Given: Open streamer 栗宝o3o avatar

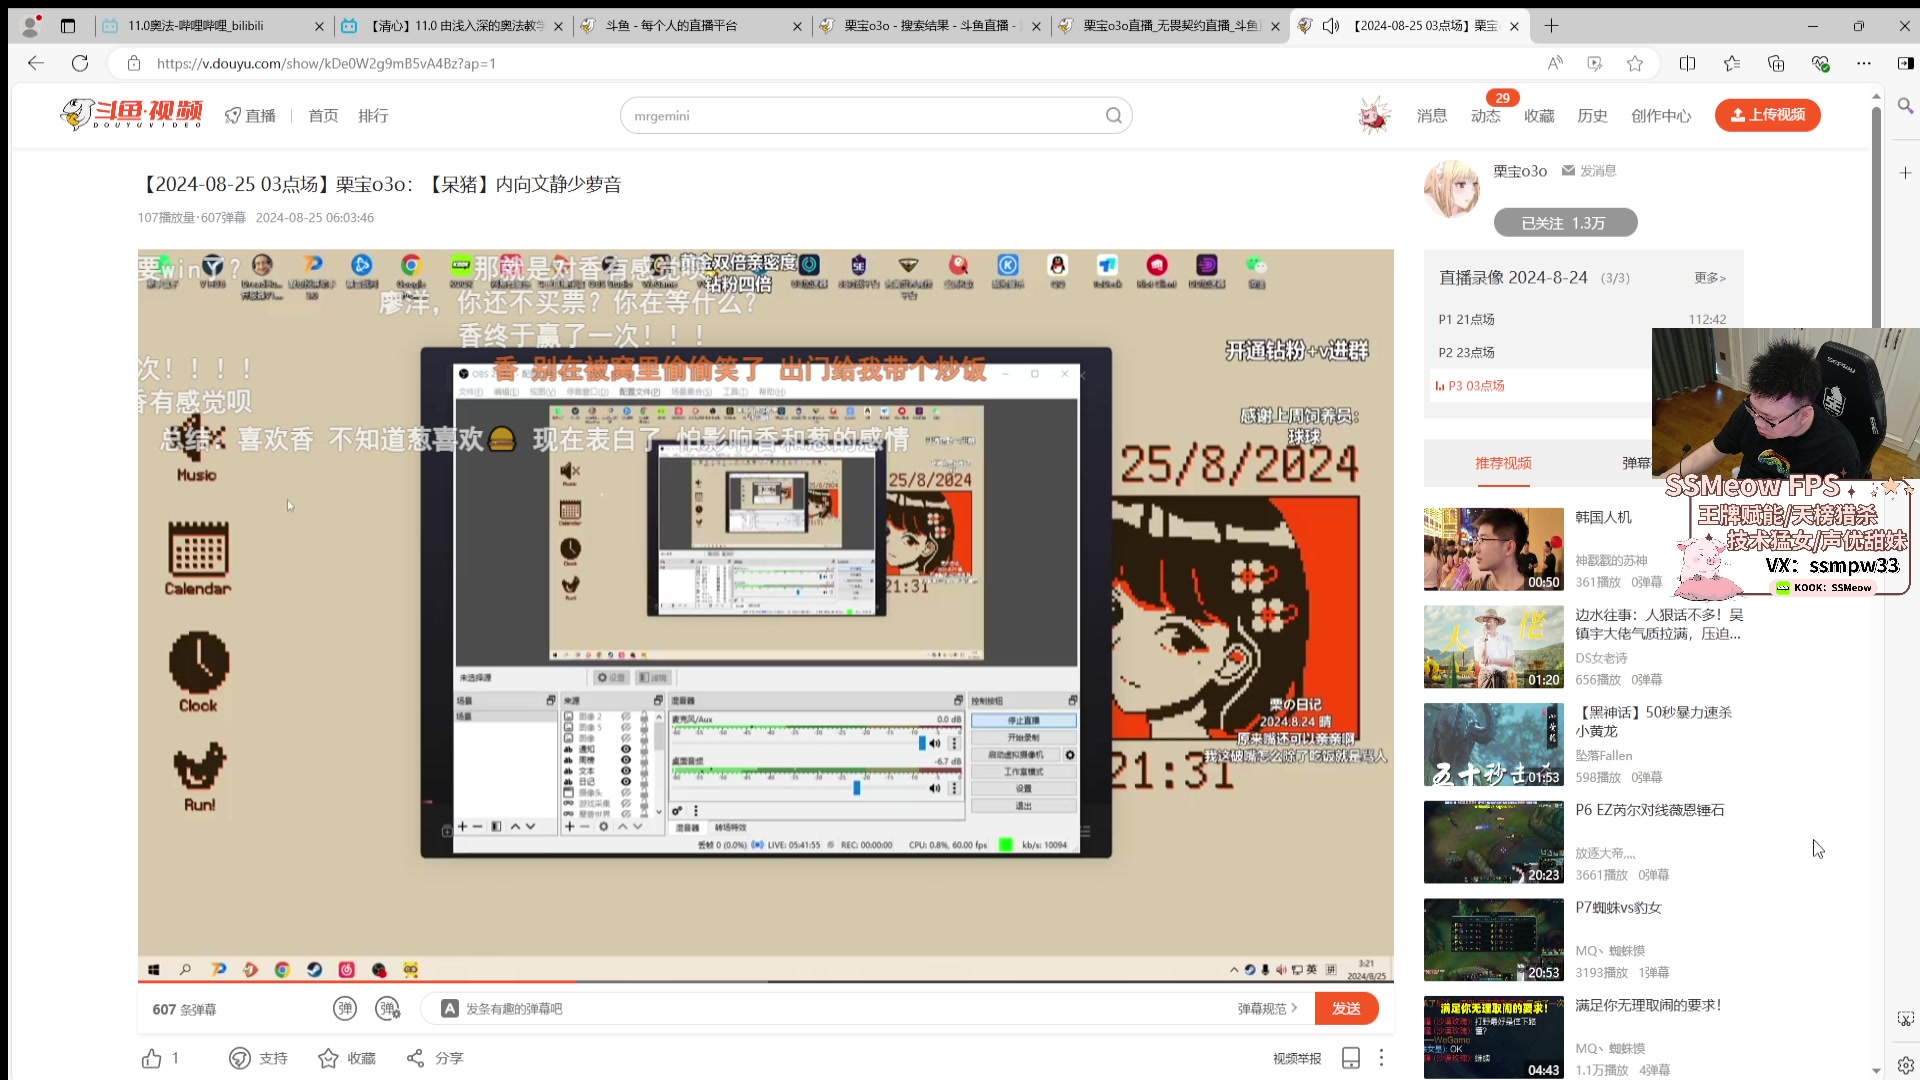Looking at the screenshot, I should point(1452,189).
